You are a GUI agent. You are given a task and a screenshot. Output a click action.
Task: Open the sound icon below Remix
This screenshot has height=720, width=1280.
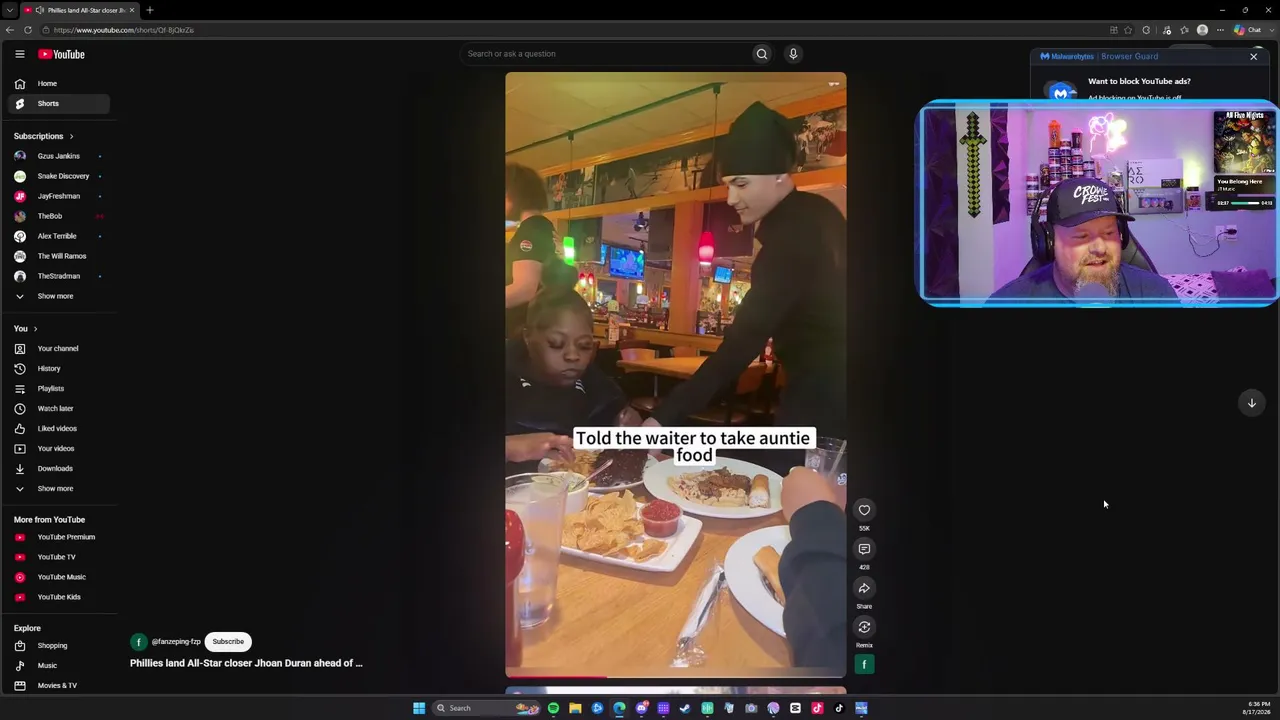(864, 664)
